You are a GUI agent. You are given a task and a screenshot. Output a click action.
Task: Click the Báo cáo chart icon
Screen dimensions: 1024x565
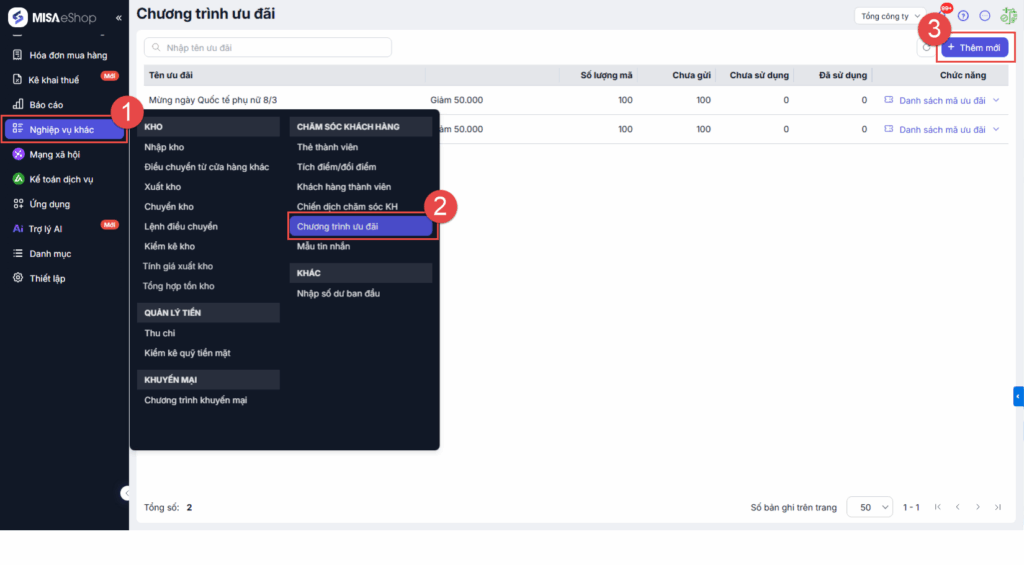18,105
